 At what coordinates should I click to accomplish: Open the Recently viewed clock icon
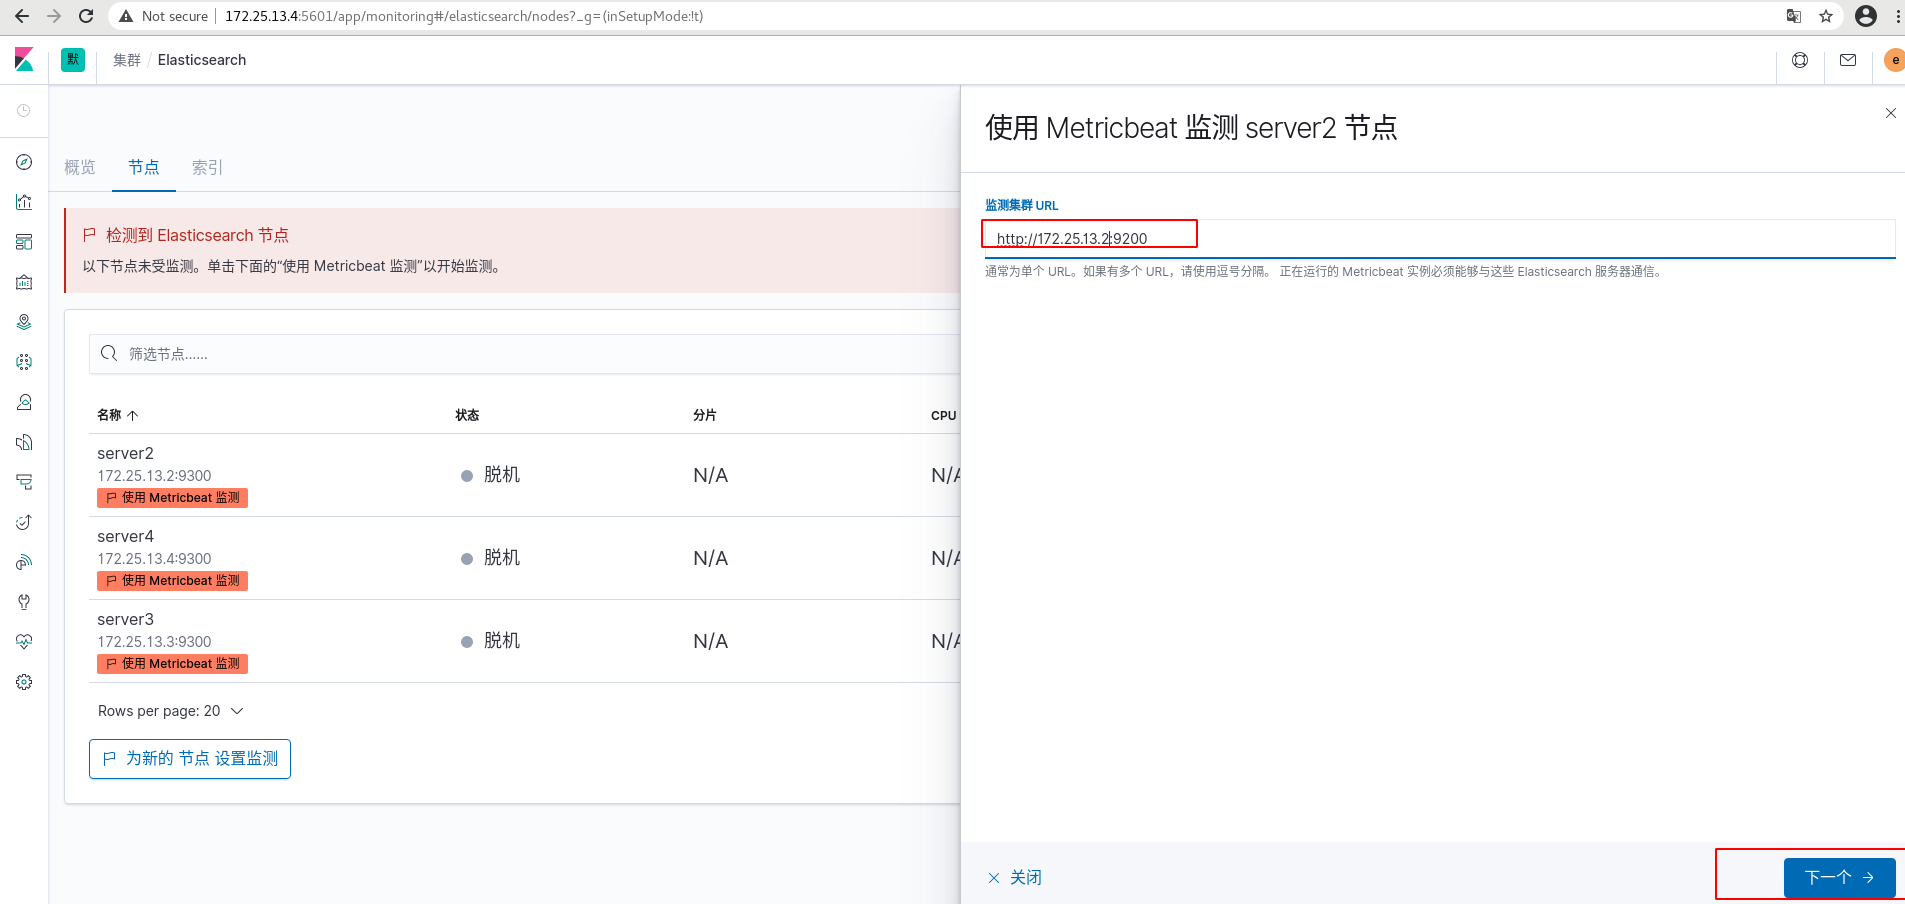[x=24, y=111]
